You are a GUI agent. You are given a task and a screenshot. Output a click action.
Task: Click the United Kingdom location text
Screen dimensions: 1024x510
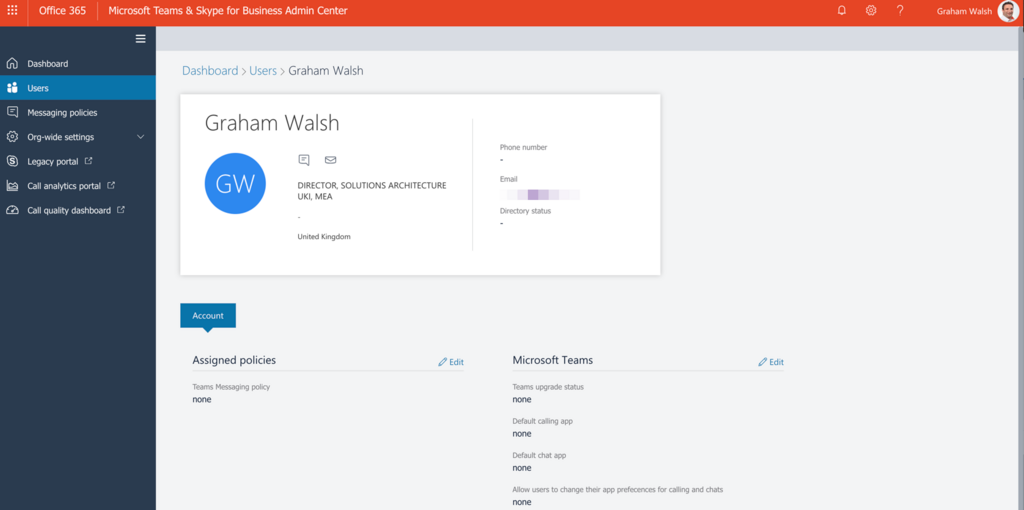[x=324, y=236]
